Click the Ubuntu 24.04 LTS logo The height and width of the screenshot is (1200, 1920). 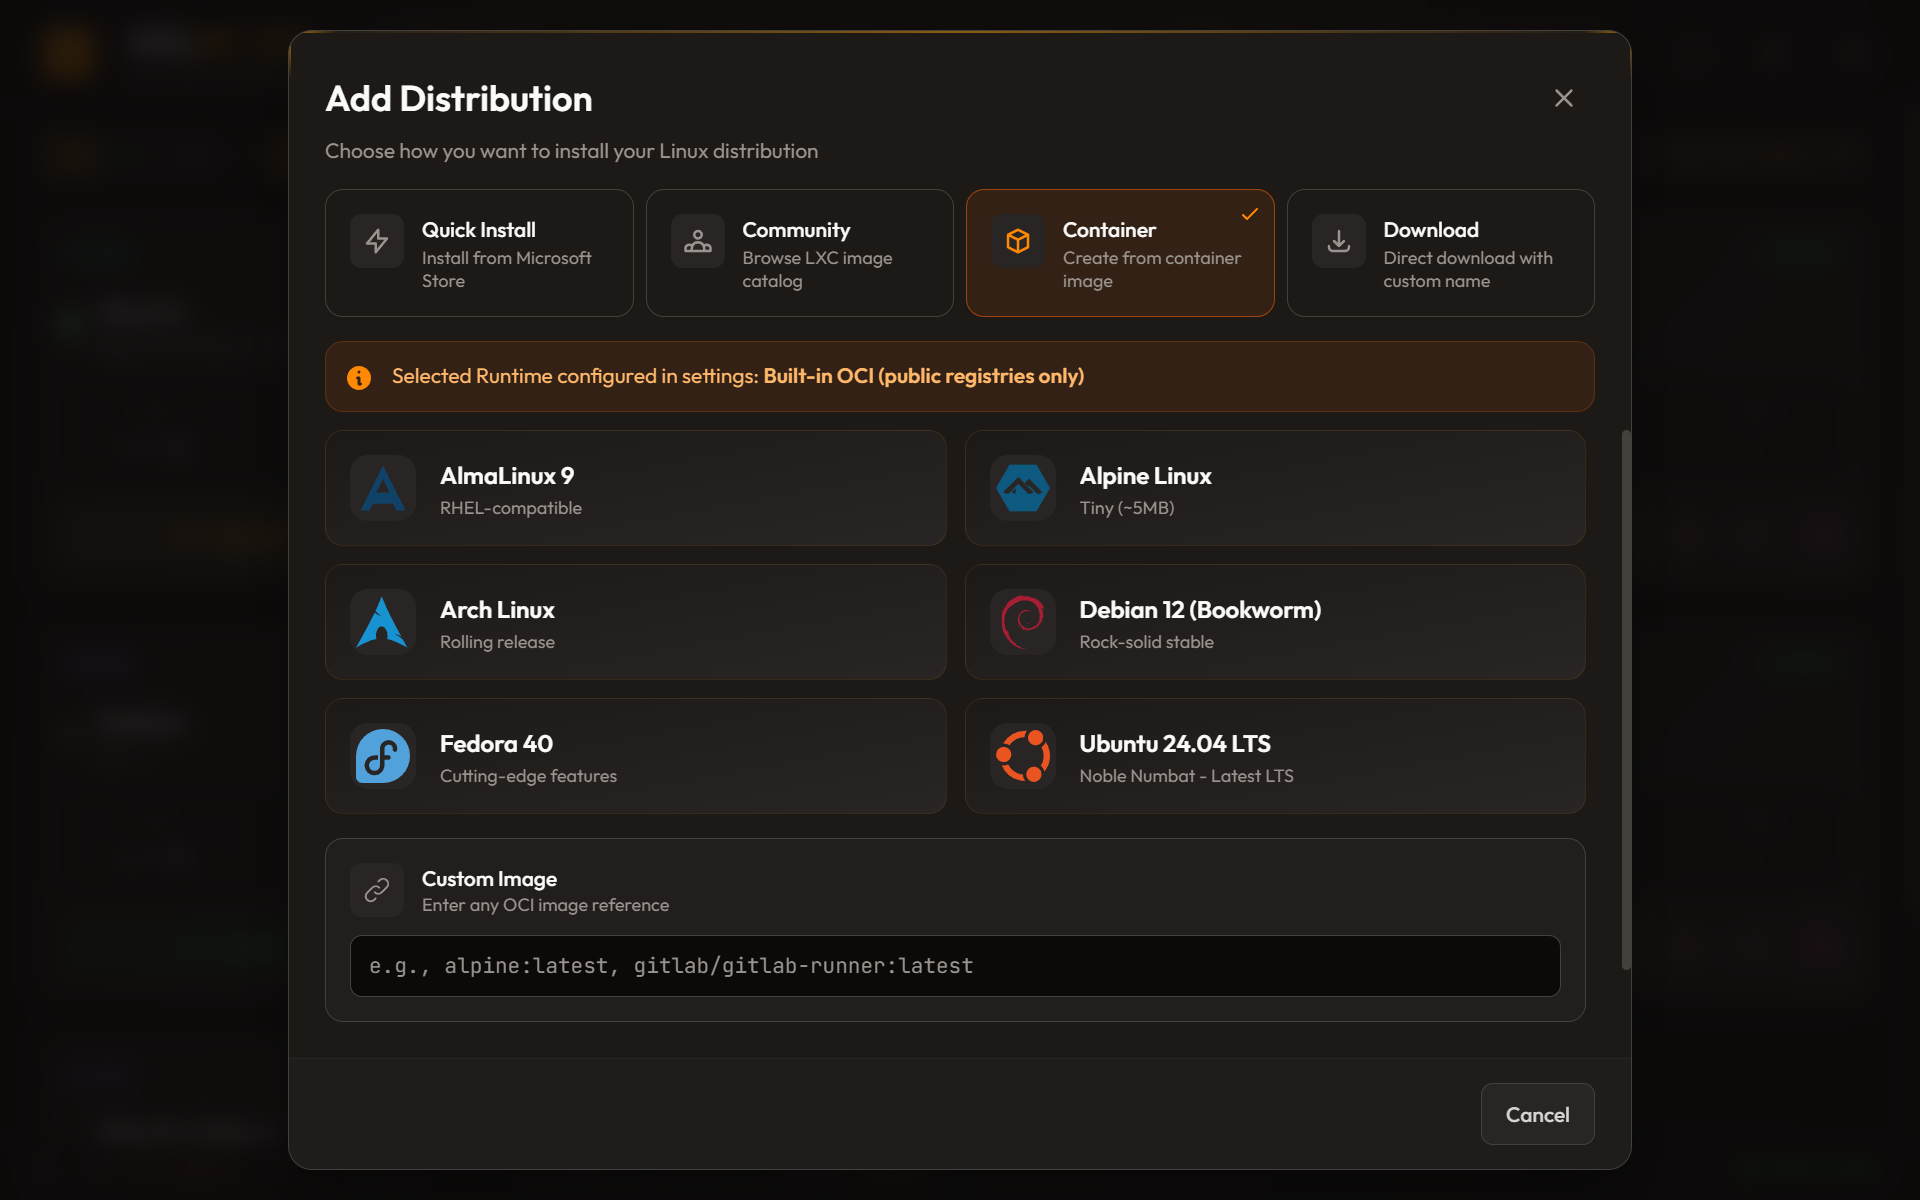[x=1022, y=756]
